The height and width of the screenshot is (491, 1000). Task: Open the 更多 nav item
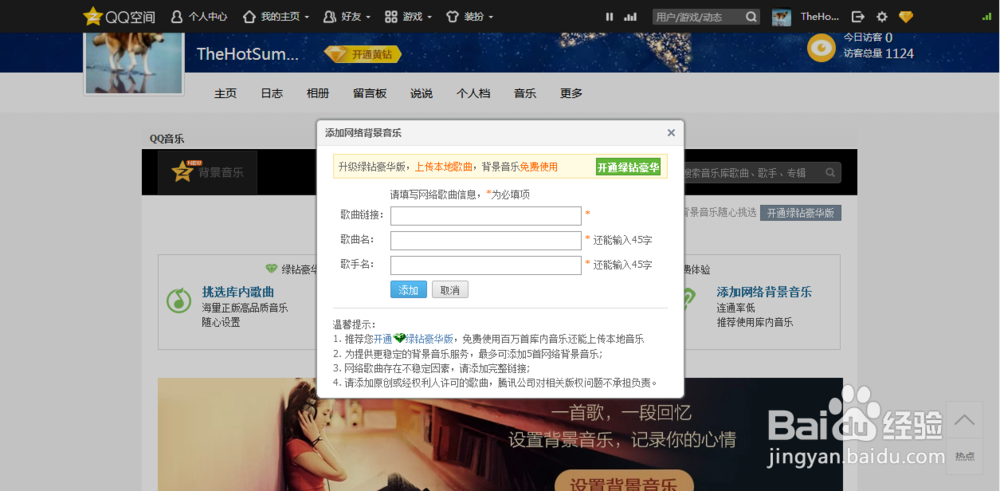571,94
